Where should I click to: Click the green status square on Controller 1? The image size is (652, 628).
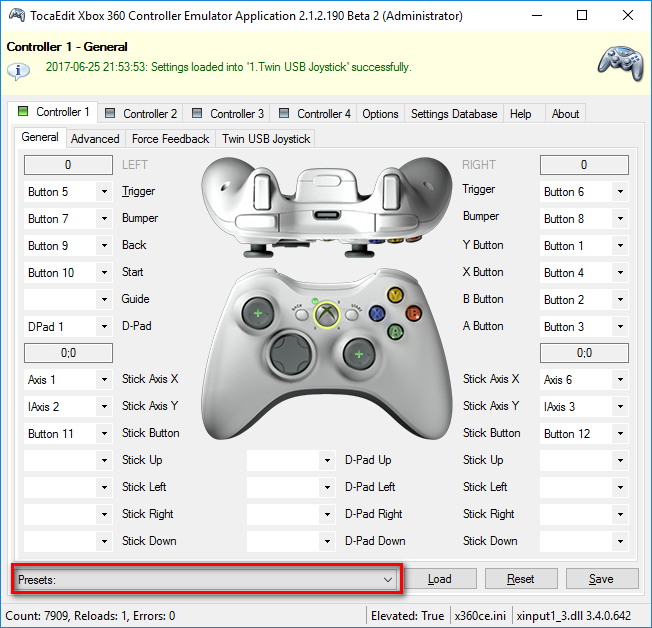(23, 111)
